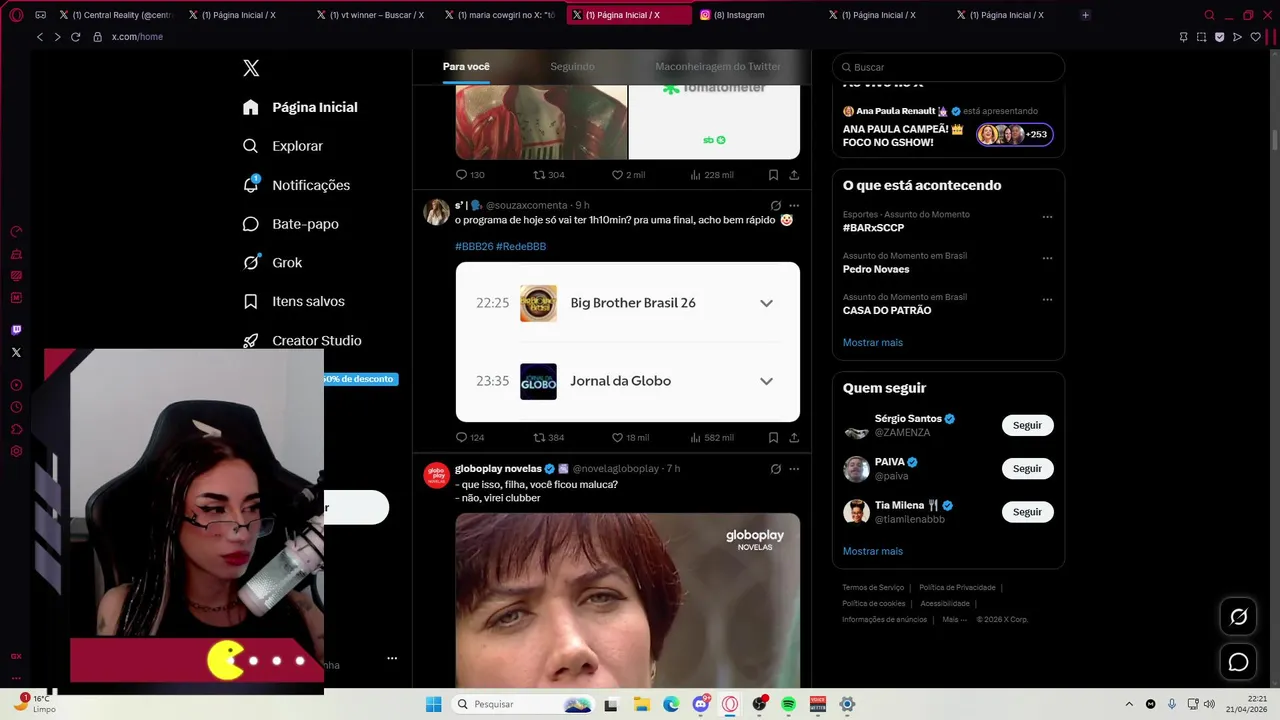Open the #RedeBBB hashtag link
This screenshot has width=1280, height=720.
[521, 246]
